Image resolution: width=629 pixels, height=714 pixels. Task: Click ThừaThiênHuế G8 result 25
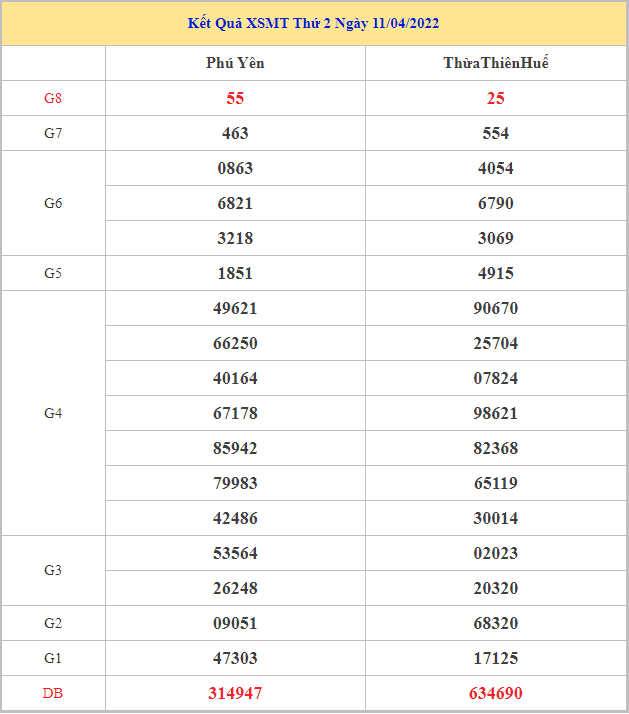(496, 98)
